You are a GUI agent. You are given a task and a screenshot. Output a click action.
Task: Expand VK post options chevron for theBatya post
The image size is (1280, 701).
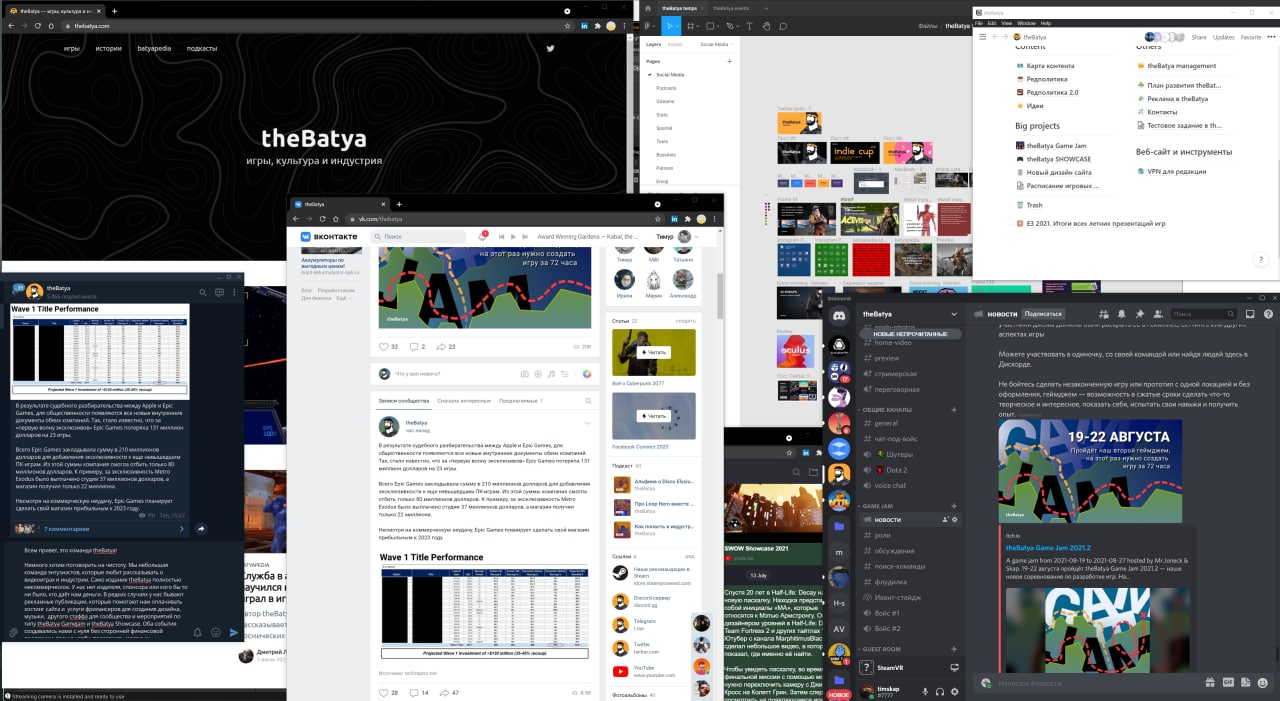point(587,423)
